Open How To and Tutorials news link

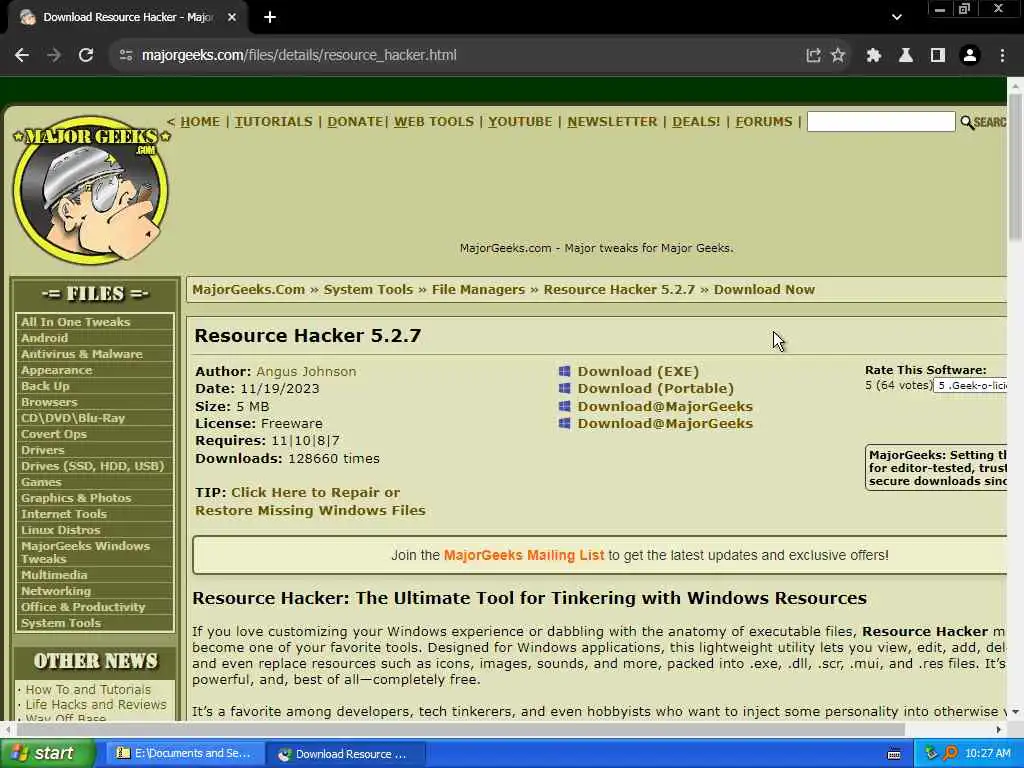pos(88,690)
